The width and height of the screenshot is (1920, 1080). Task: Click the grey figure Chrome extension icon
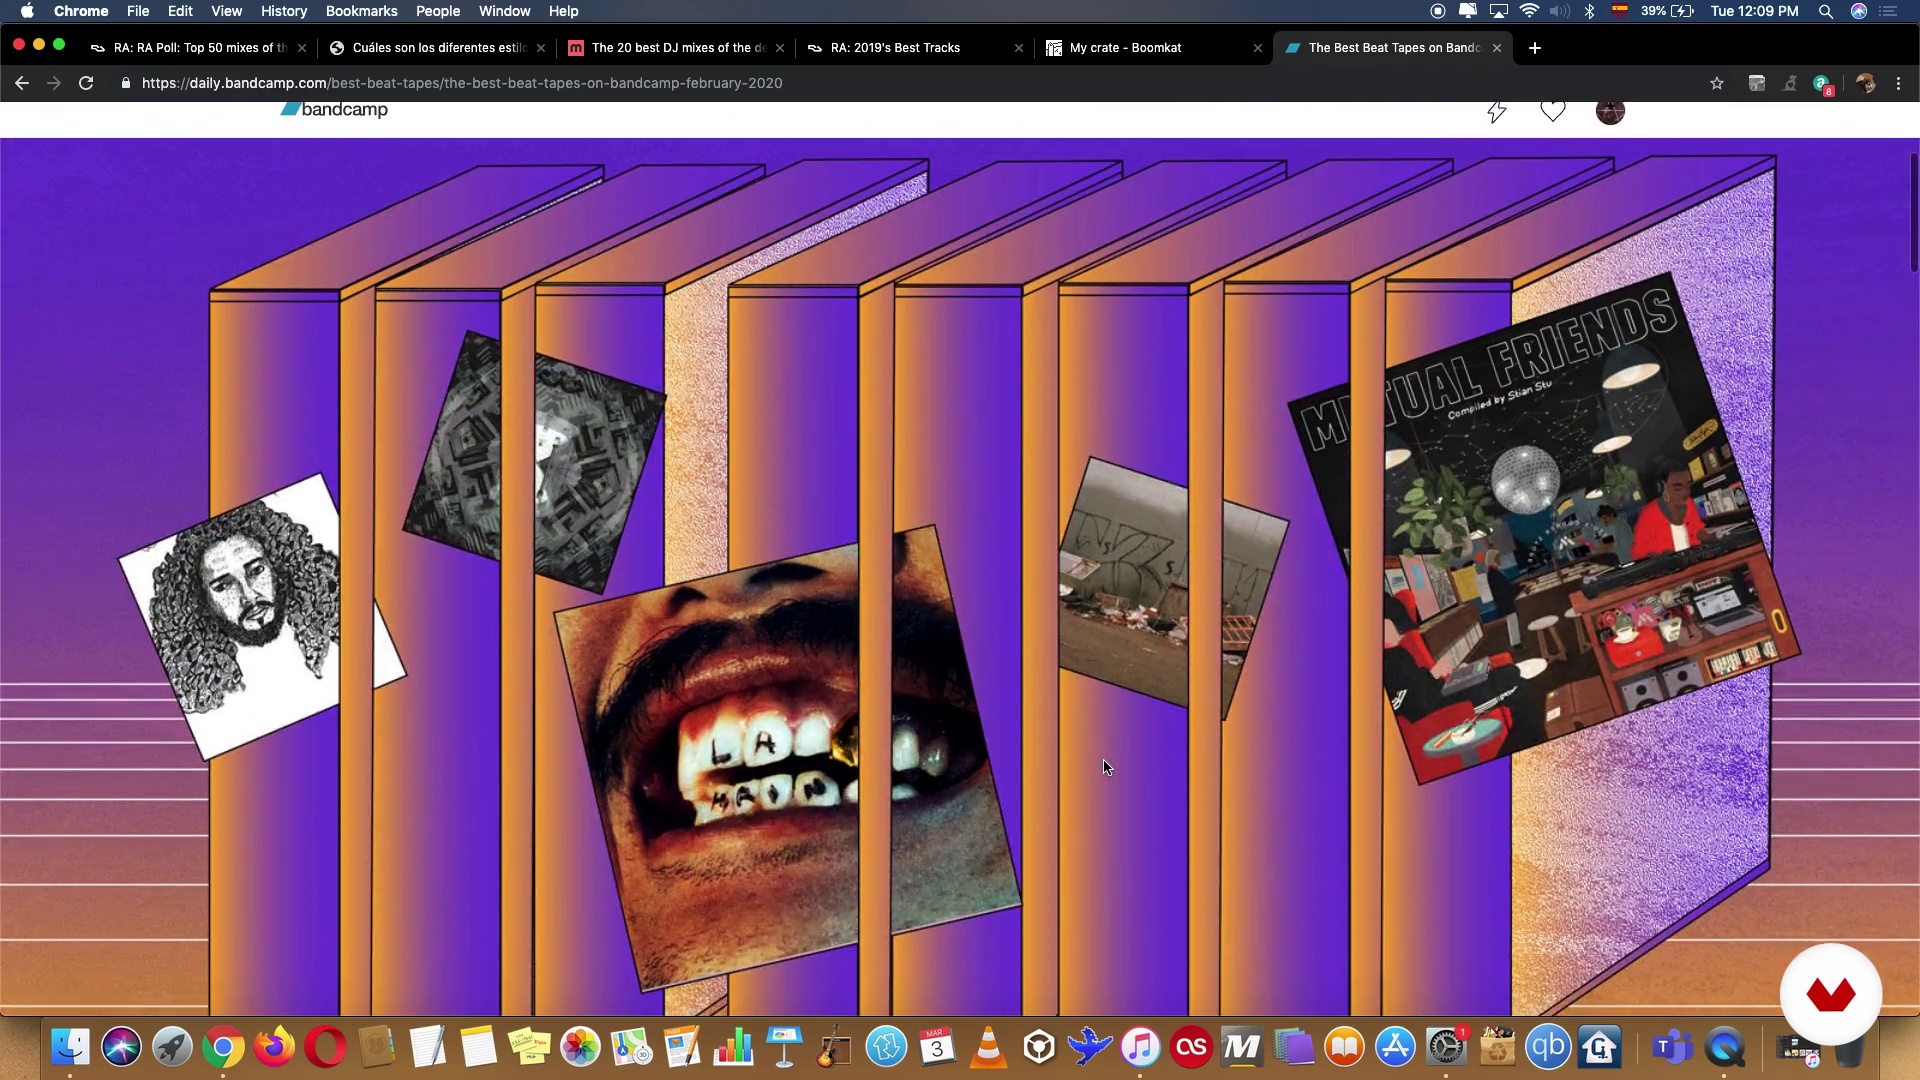(x=1790, y=83)
